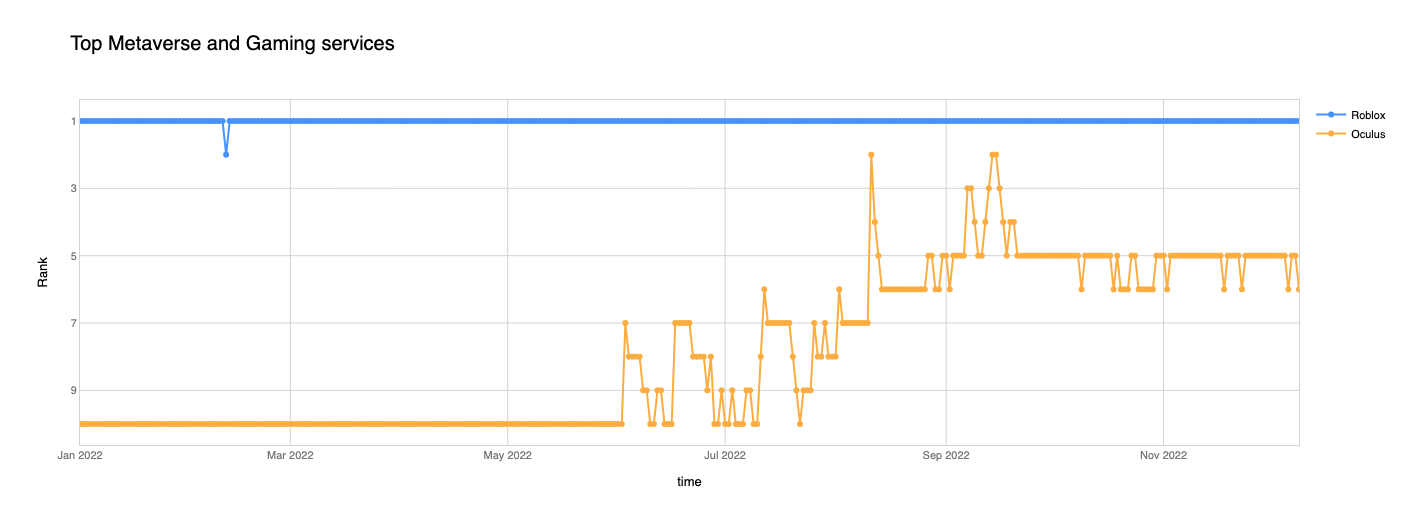Click the Jul 2022 axis label

tap(726, 456)
